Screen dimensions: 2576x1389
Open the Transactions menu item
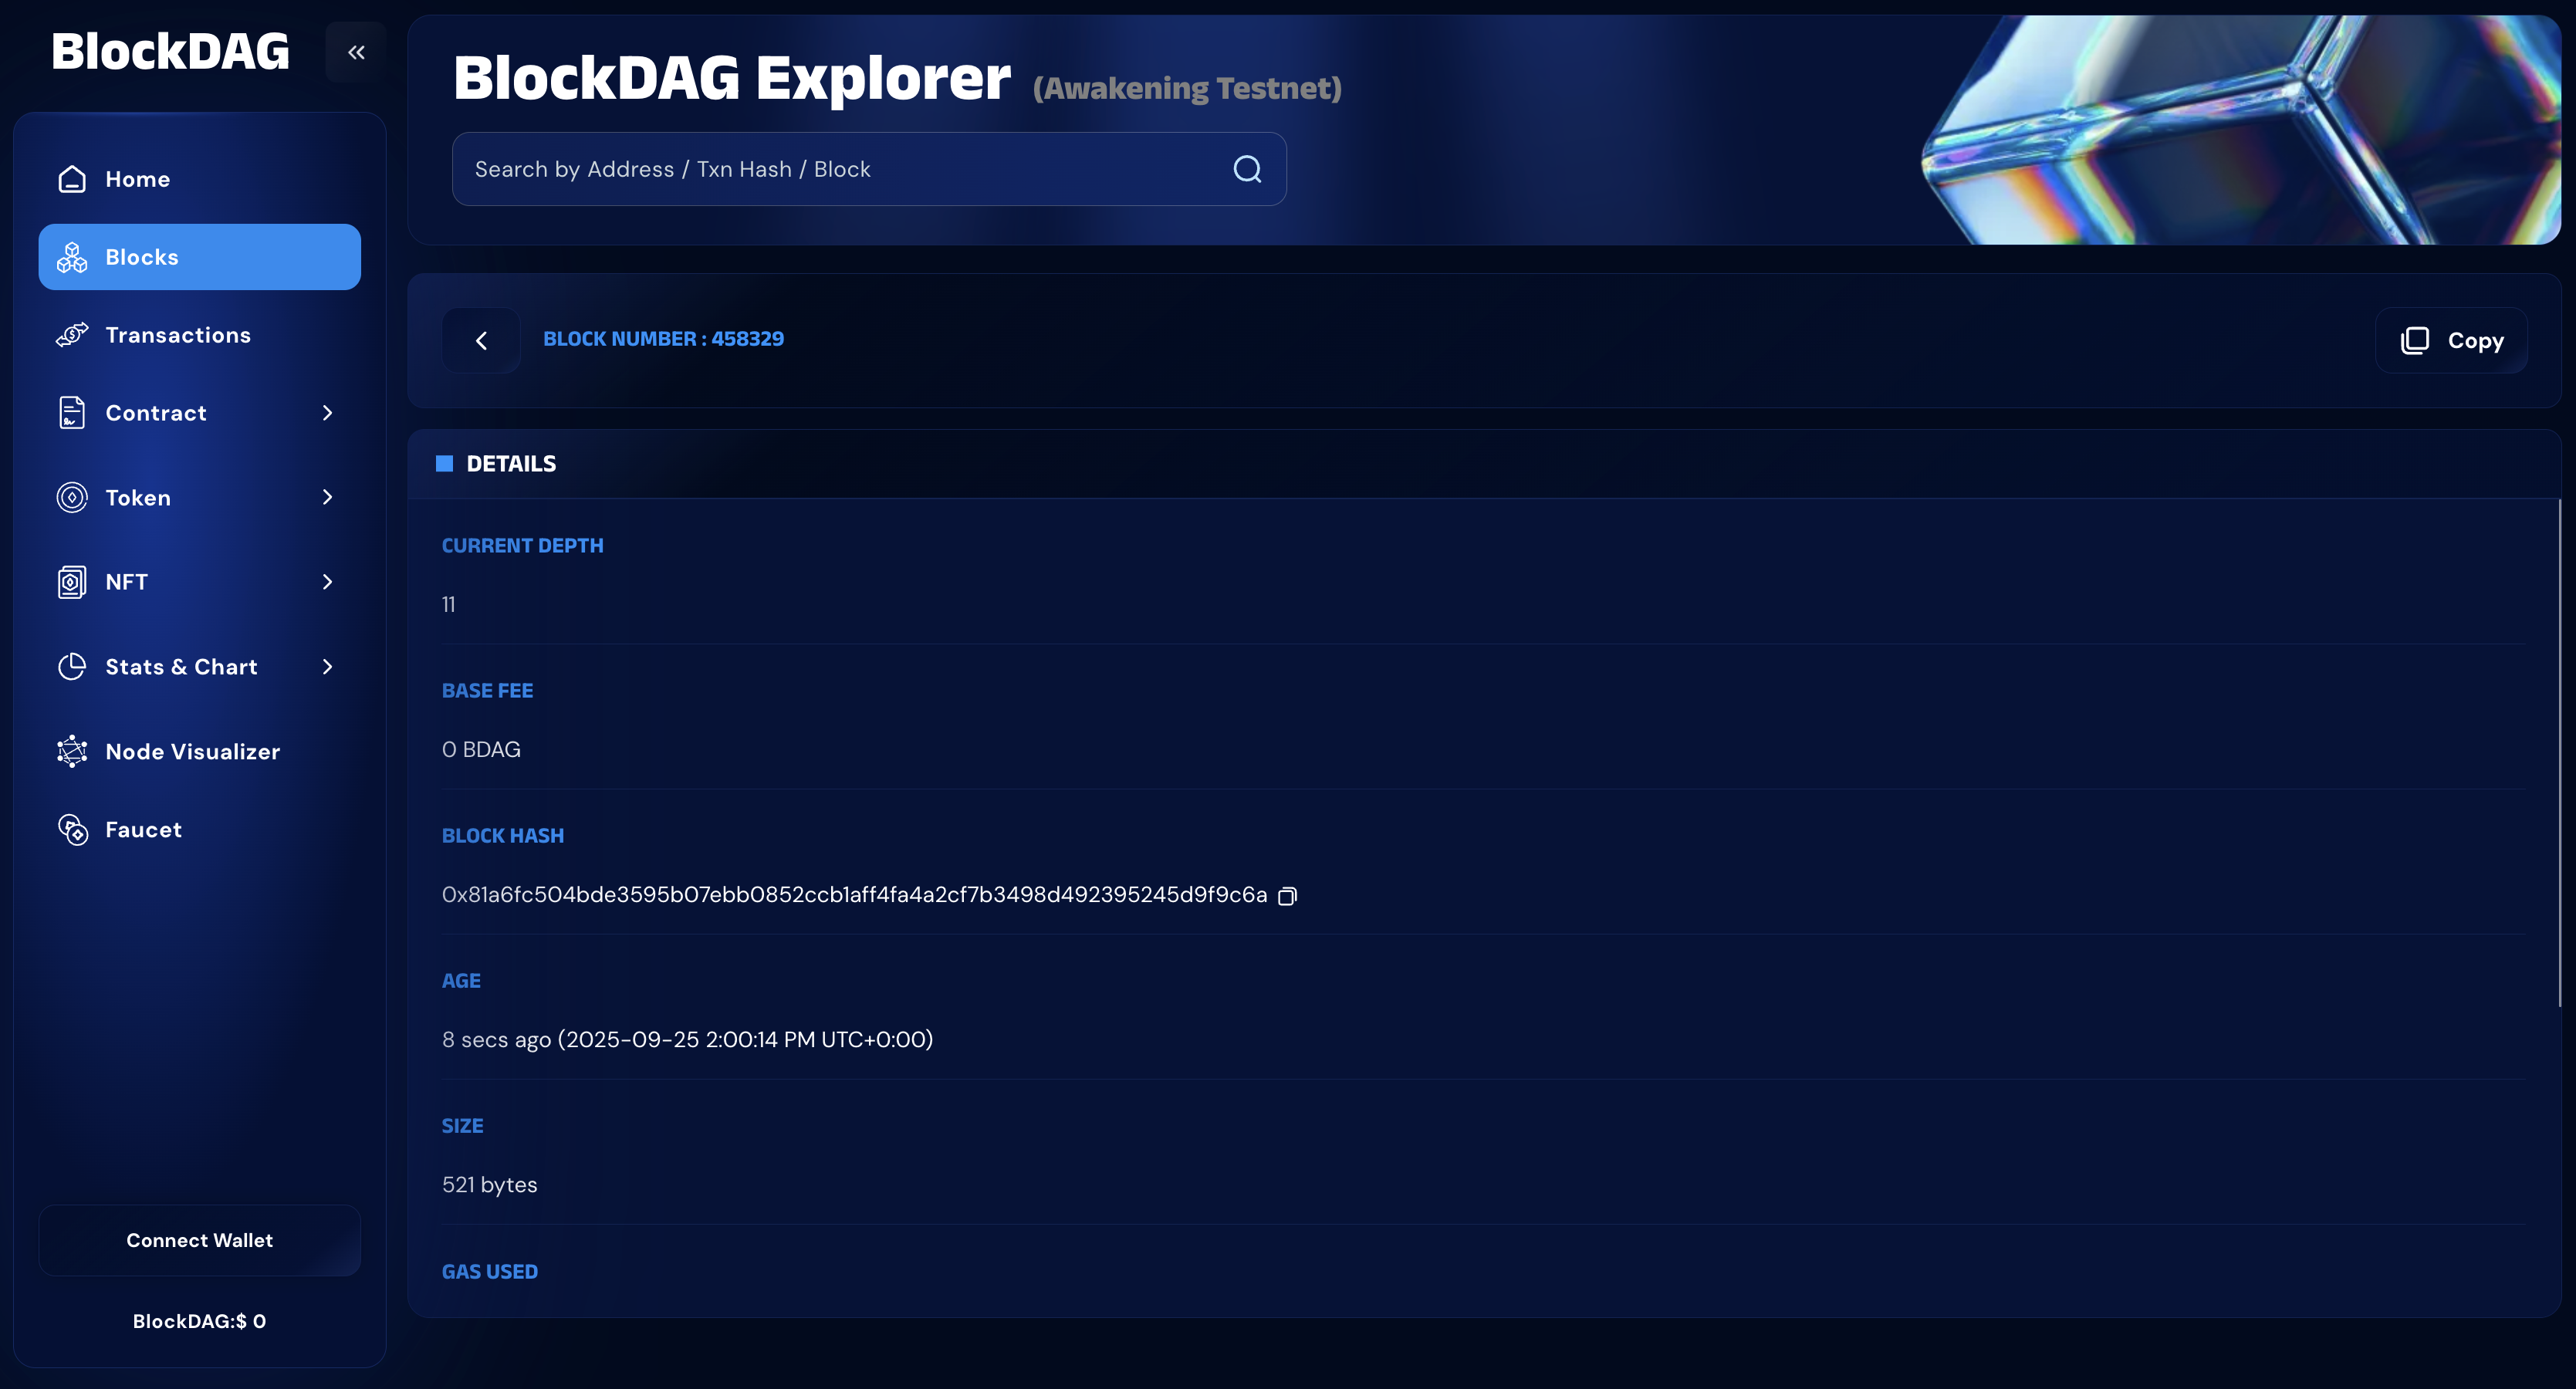178,335
